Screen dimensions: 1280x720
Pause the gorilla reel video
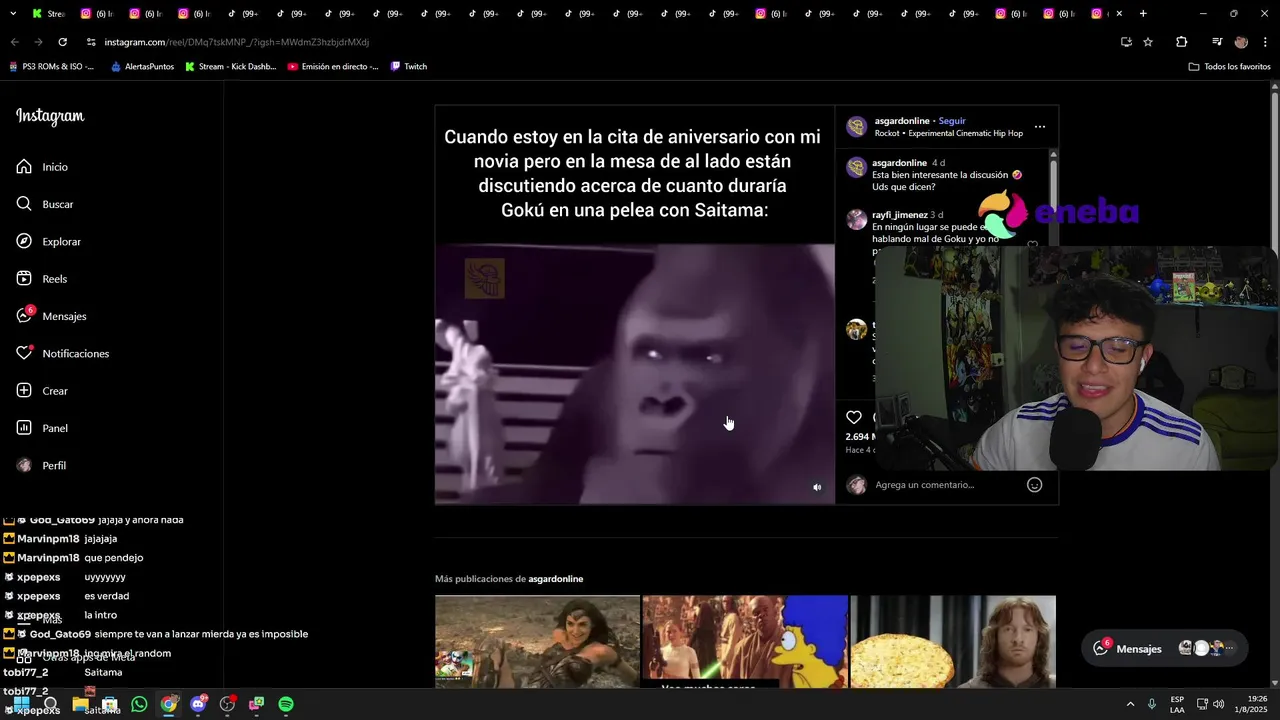click(634, 374)
